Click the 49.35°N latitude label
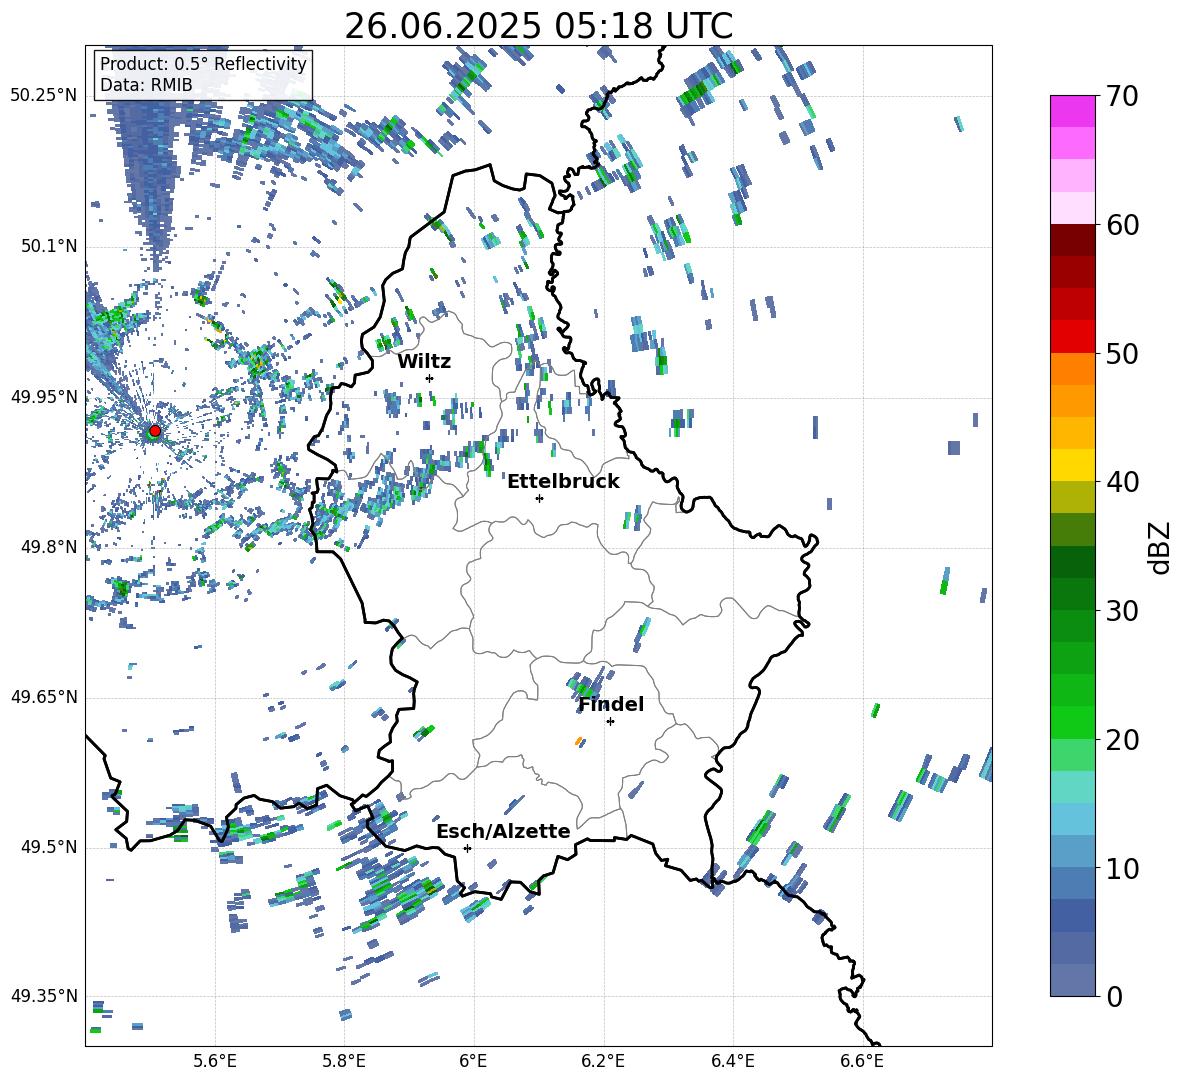The height and width of the screenshot is (1081, 1184). [44, 996]
